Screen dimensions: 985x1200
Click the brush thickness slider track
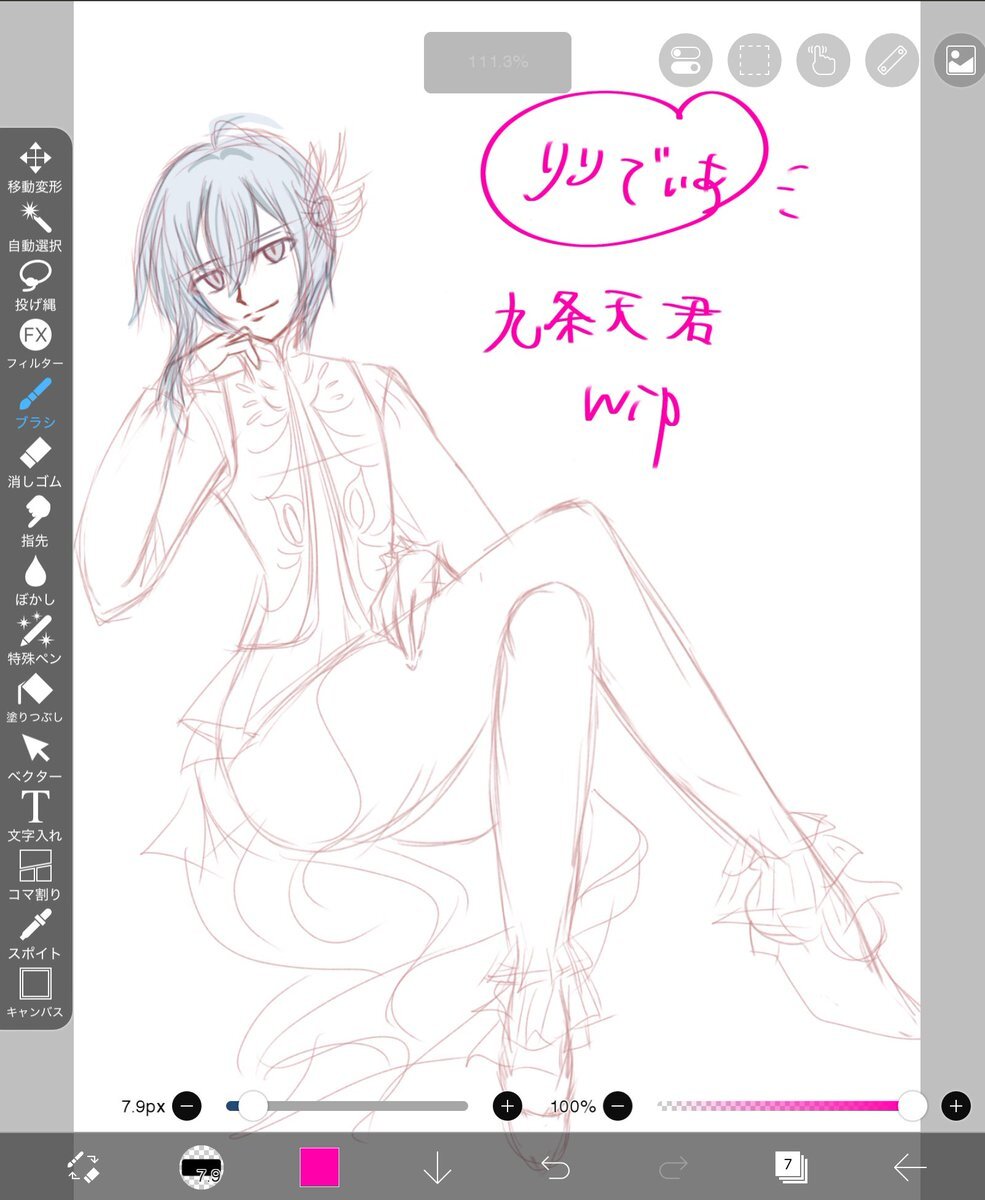[348, 1106]
